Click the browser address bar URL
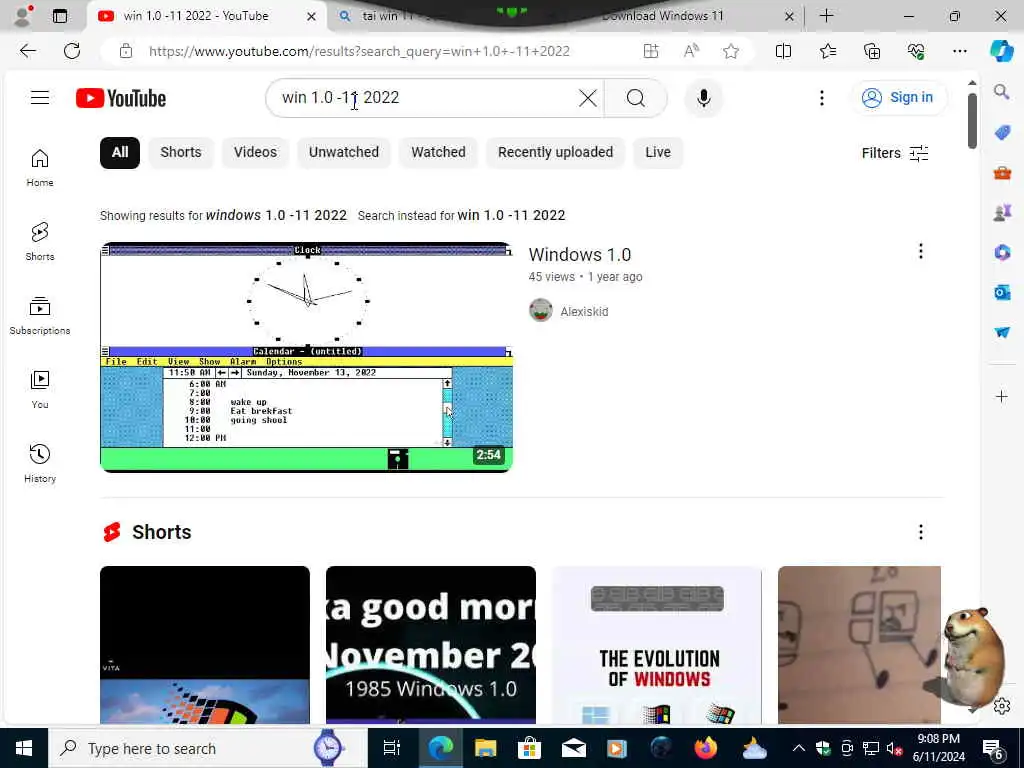This screenshot has height=768, width=1024. 359,51
